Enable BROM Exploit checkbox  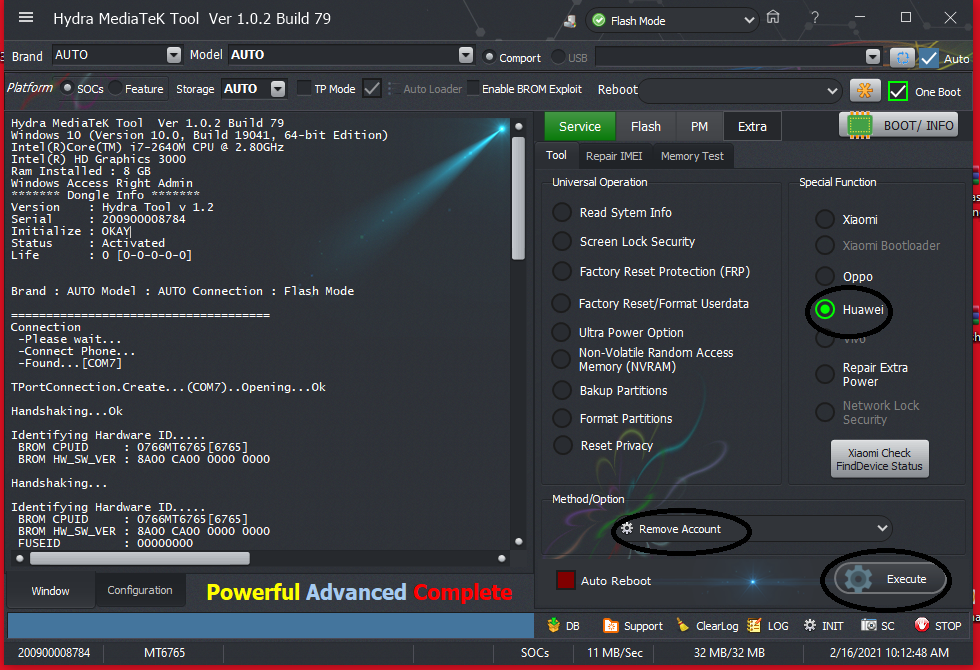click(473, 89)
